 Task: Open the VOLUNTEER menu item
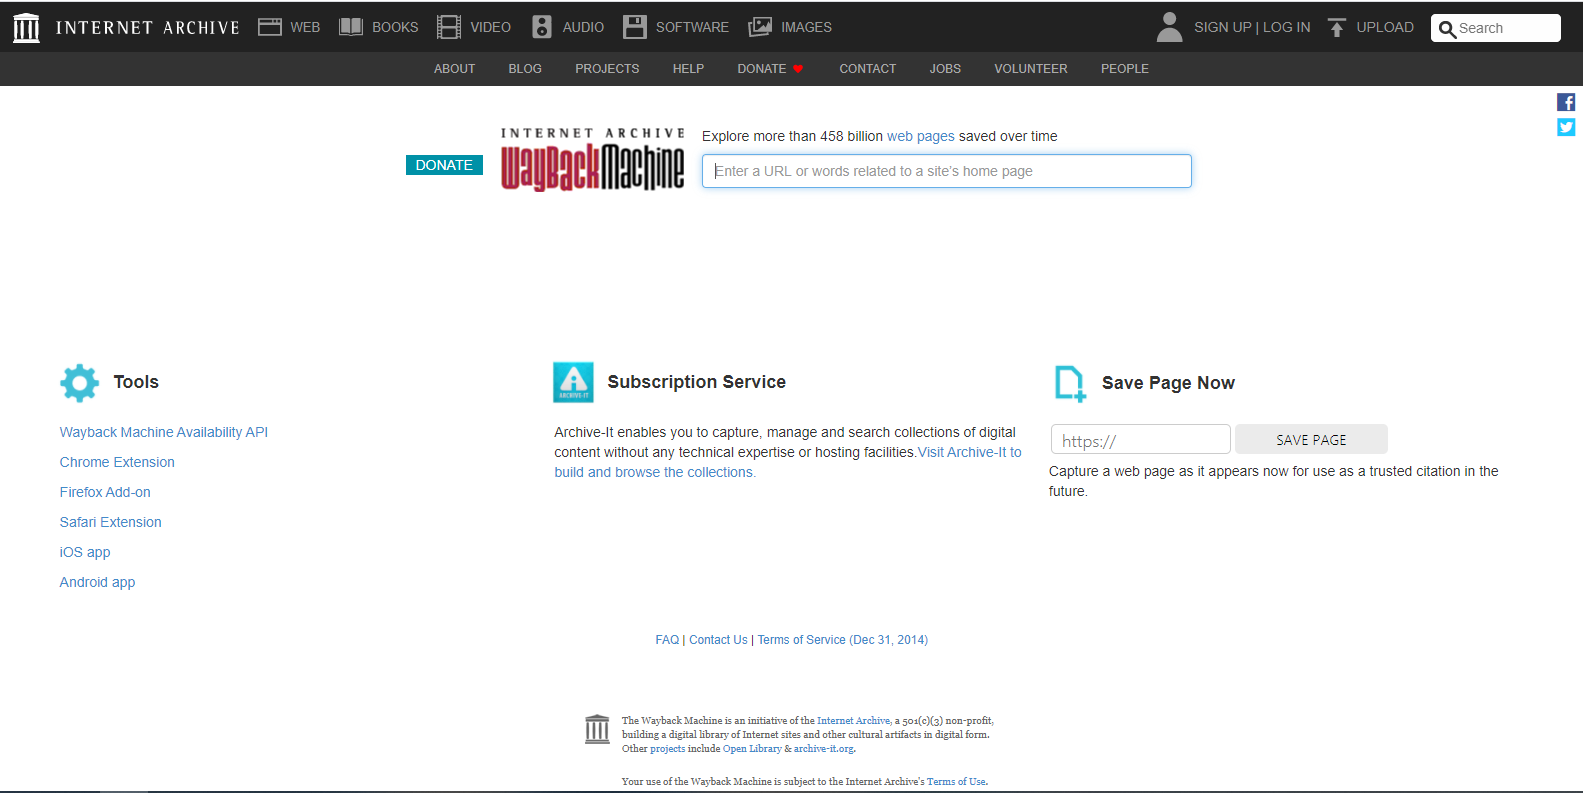point(1031,69)
